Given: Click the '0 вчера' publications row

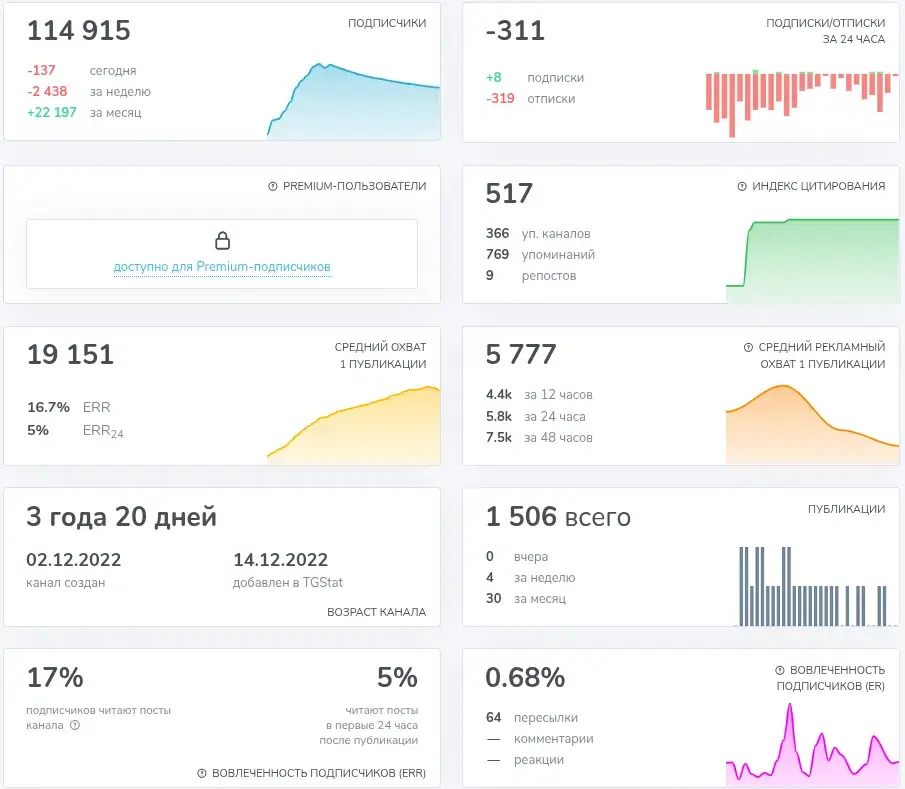Looking at the screenshot, I should point(517,557).
